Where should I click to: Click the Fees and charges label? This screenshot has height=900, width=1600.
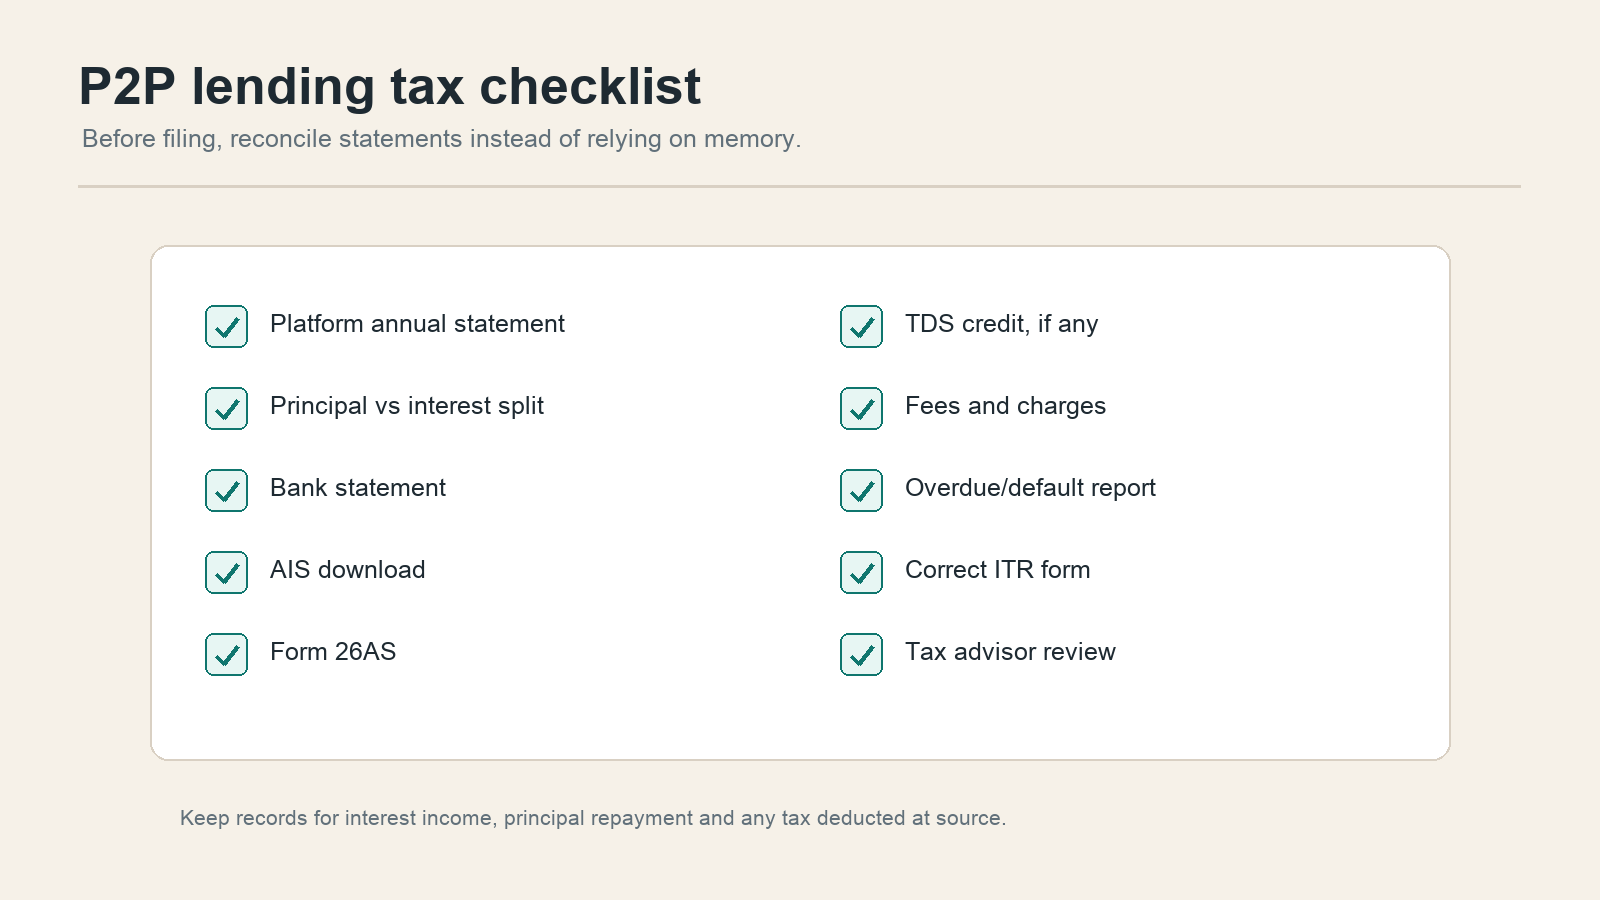(1005, 406)
